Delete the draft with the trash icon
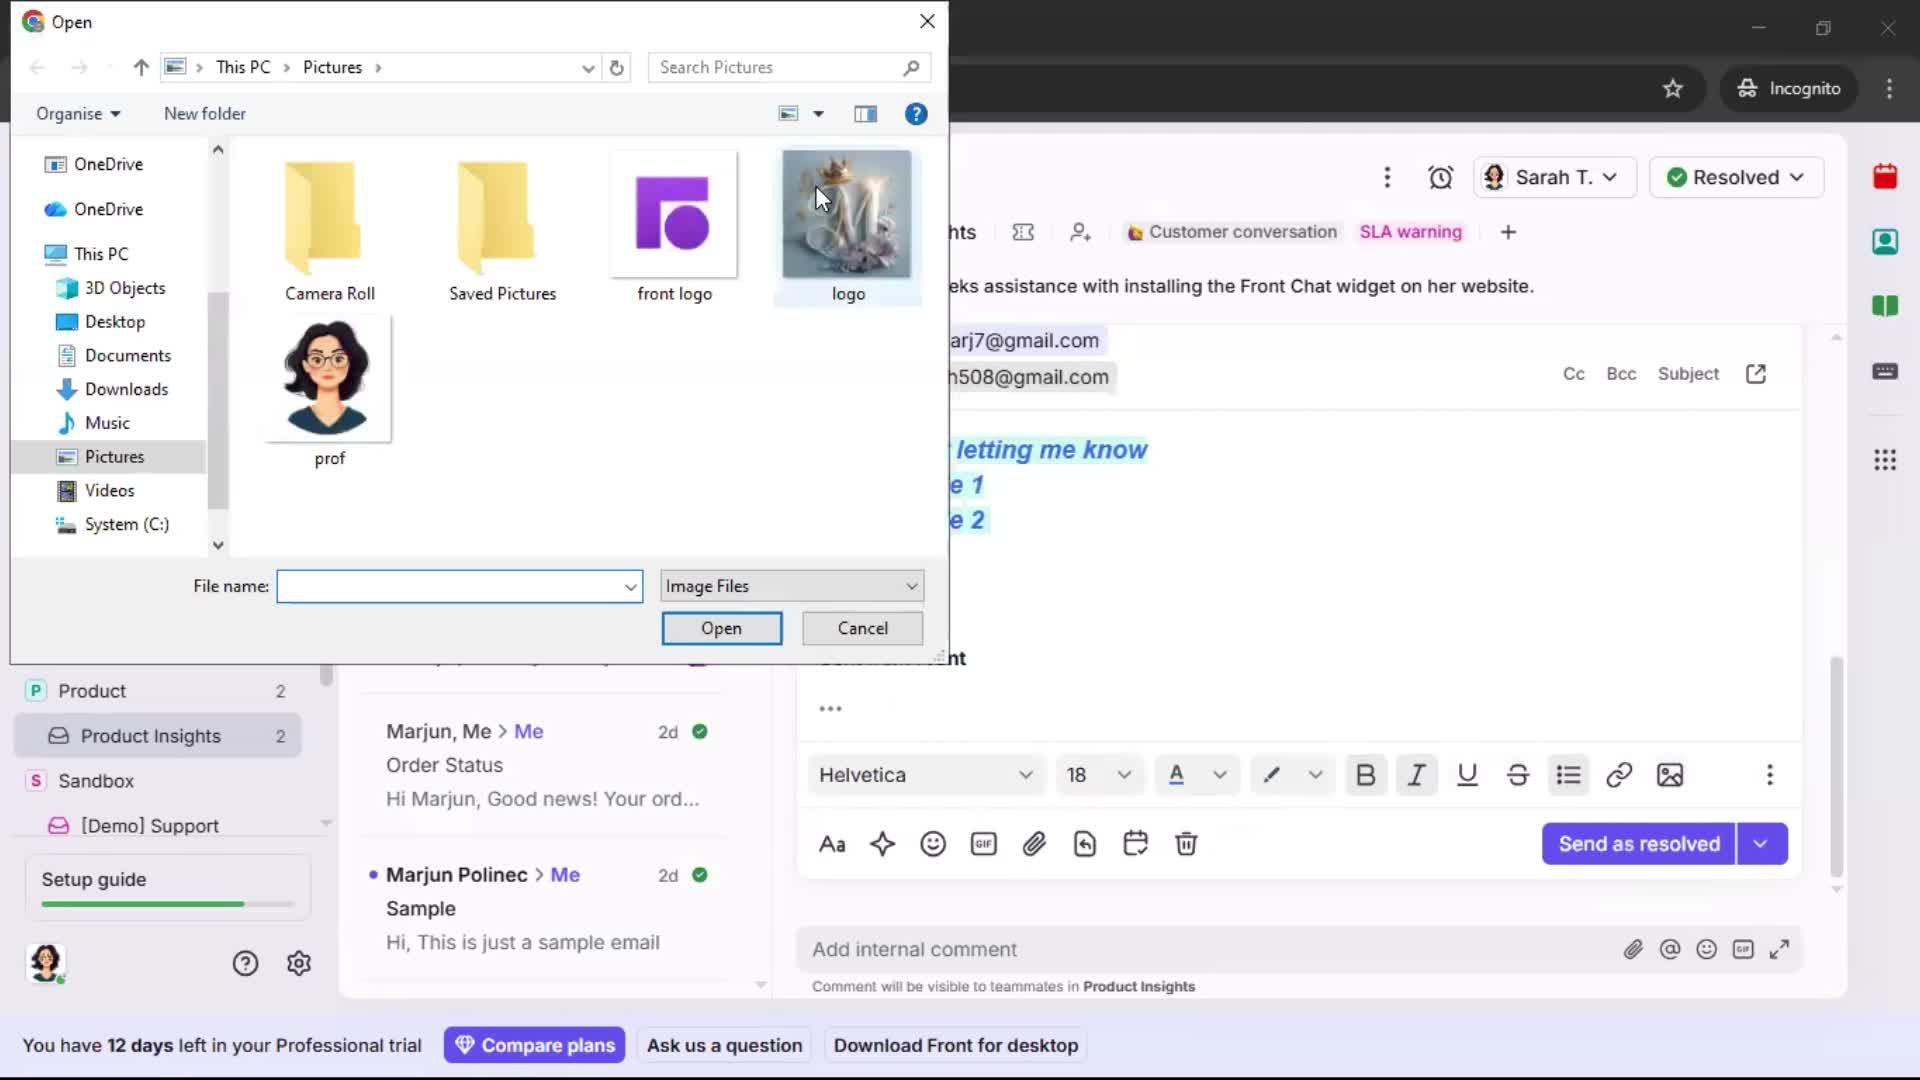This screenshot has height=1080, width=1920. [x=1186, y=843]
